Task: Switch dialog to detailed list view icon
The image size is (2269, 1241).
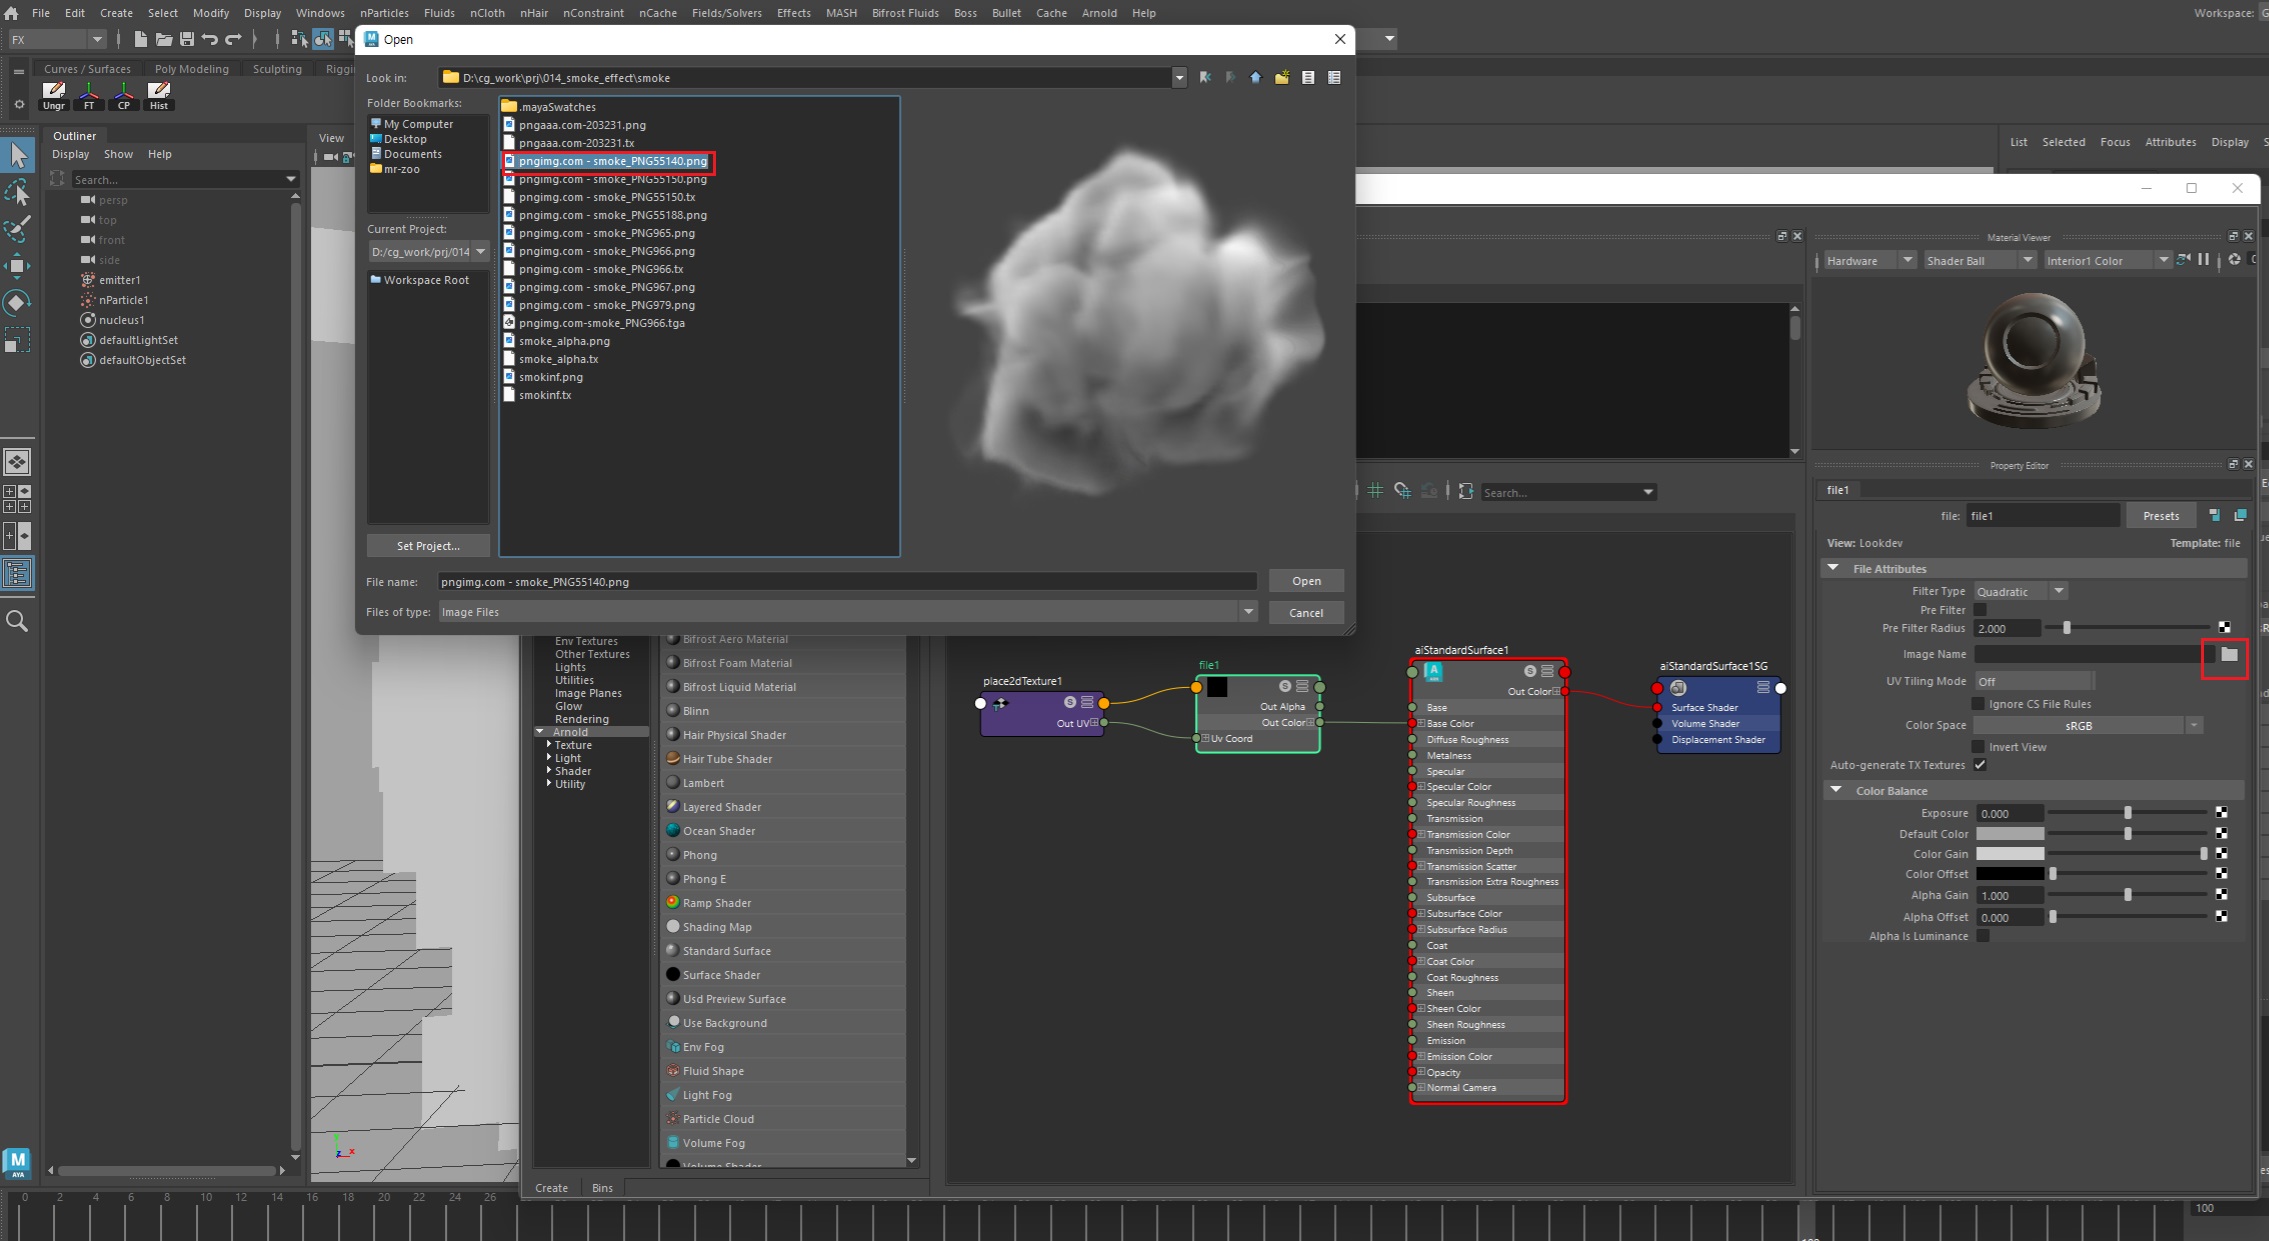Action: [x=1334, y=78]
